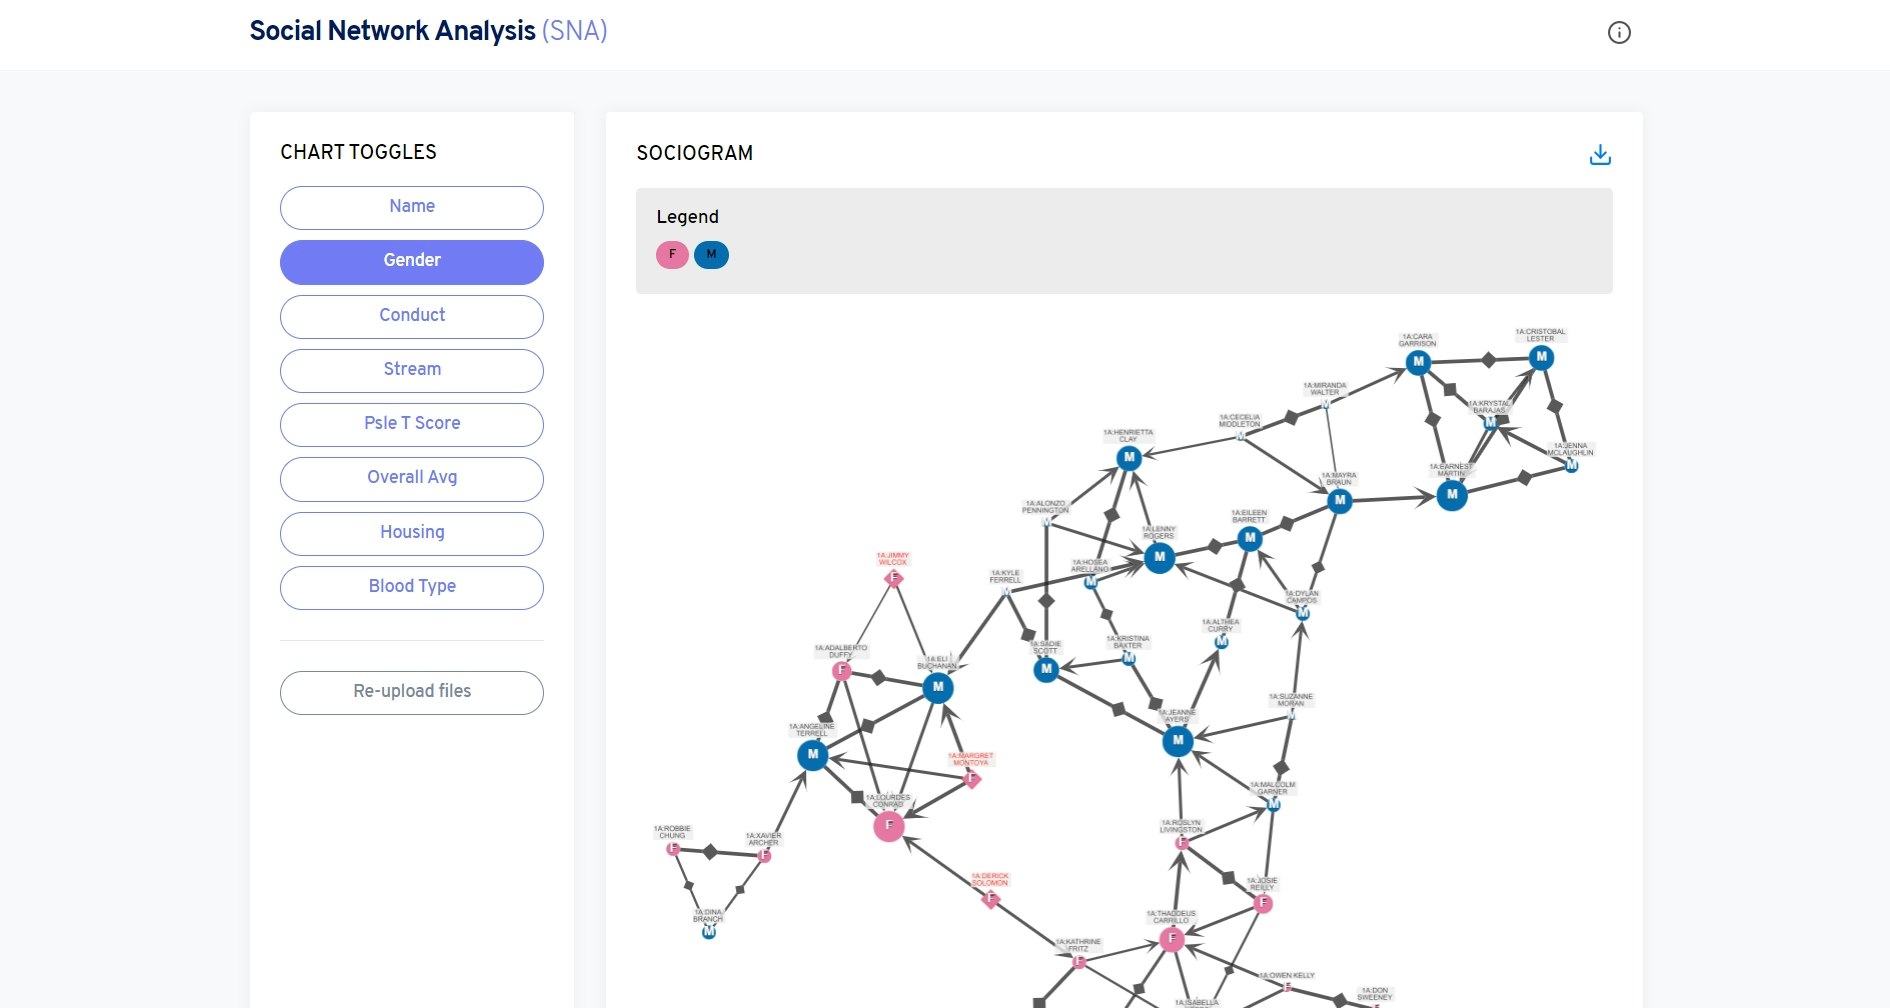Select the 1A:JIMMY WILCOX node

893,578
